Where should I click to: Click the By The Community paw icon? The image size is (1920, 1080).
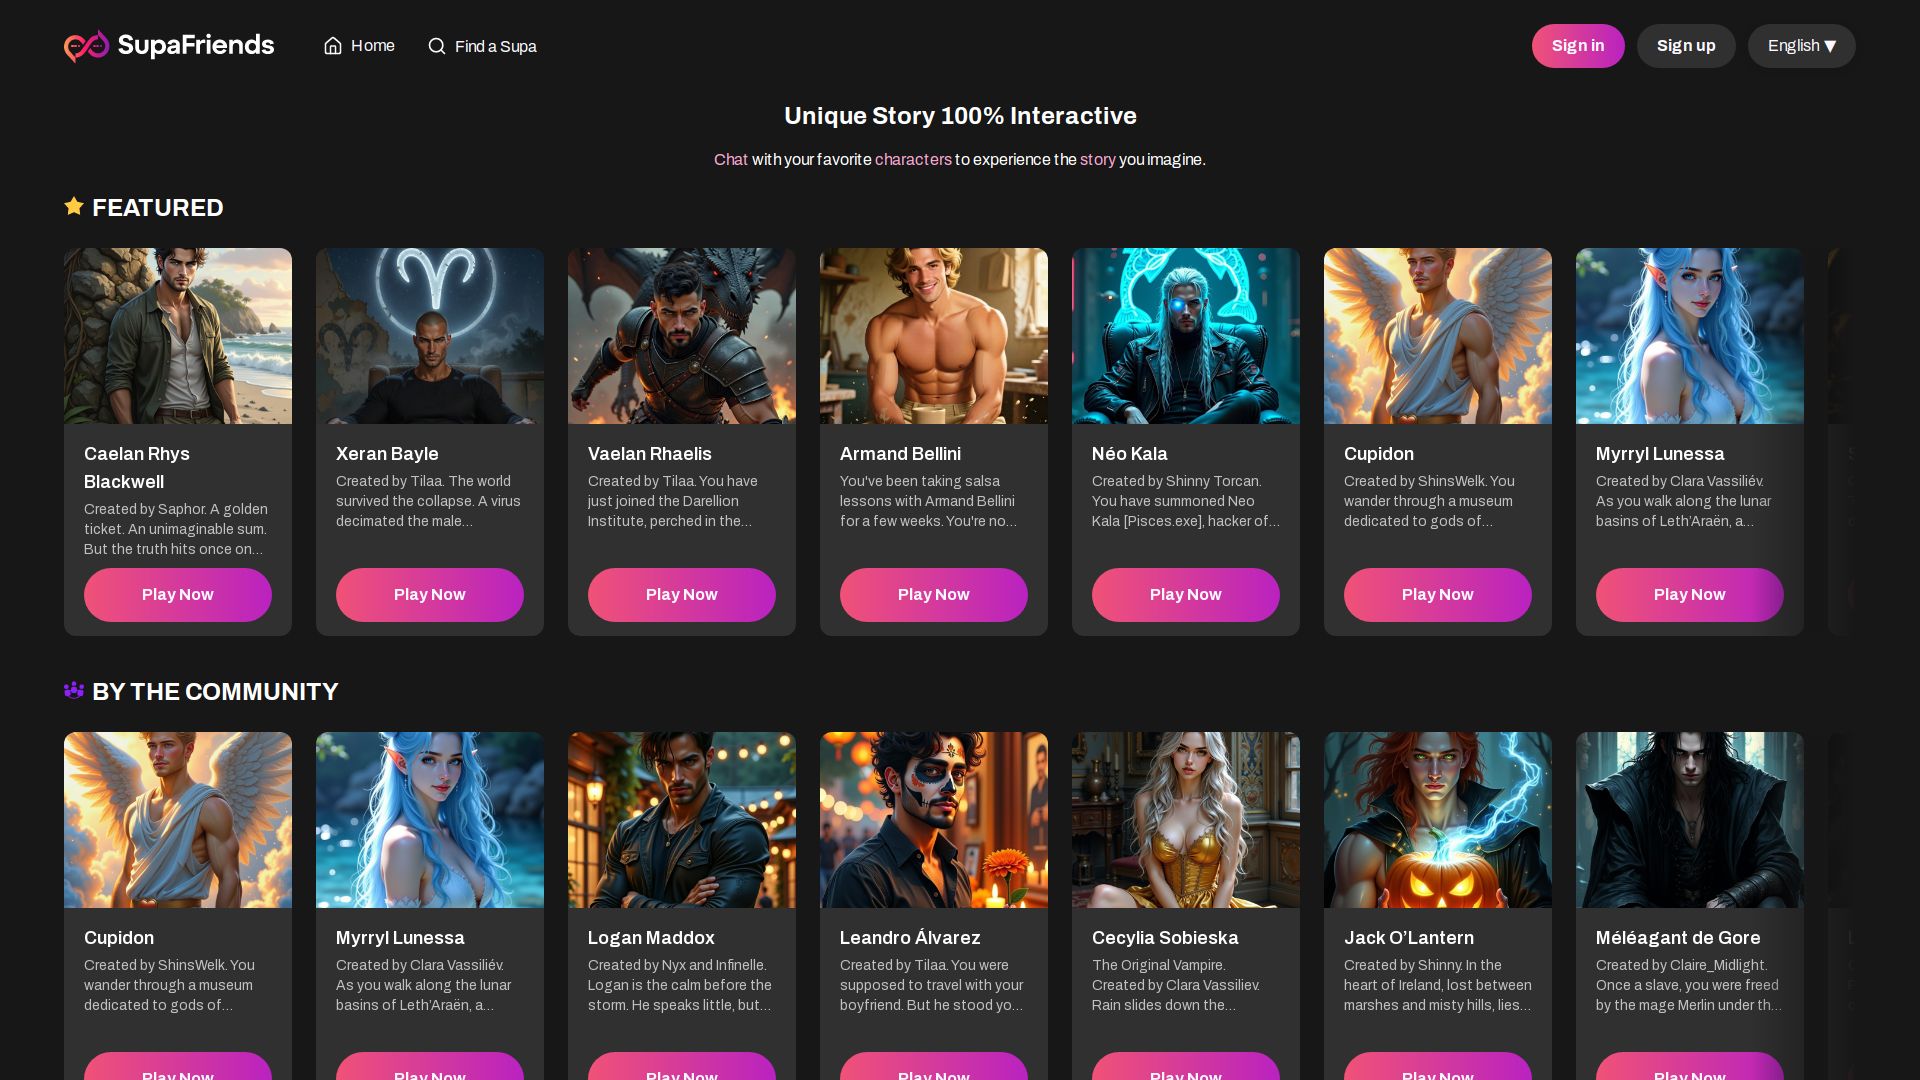[74, 691]
